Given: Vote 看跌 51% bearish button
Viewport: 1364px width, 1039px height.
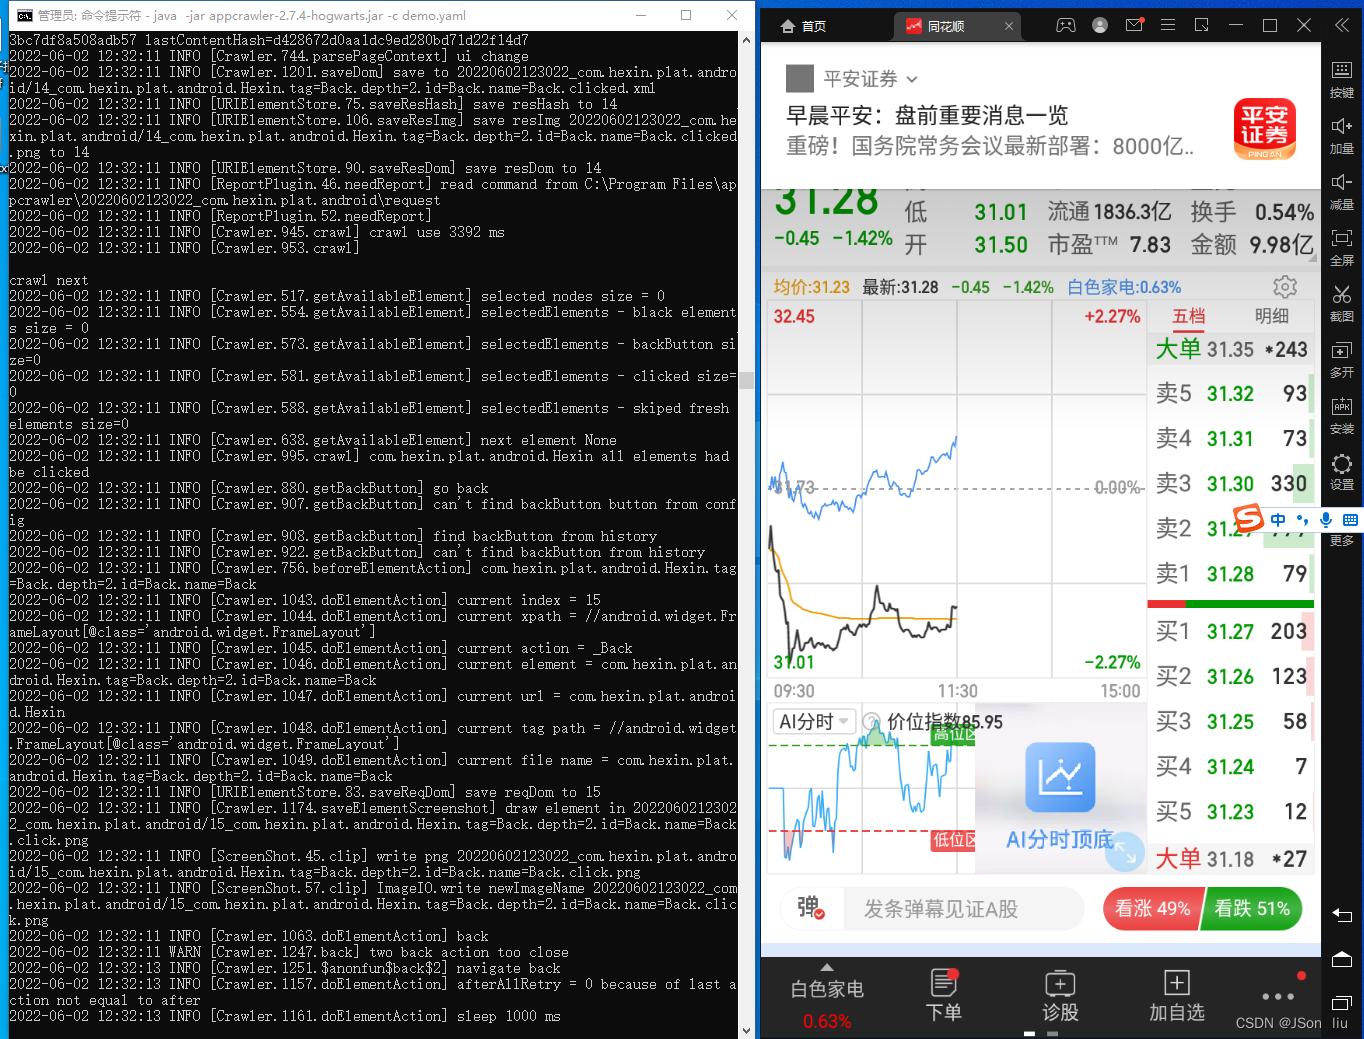Looking at the screenshot, I should tap(1252, 908).
